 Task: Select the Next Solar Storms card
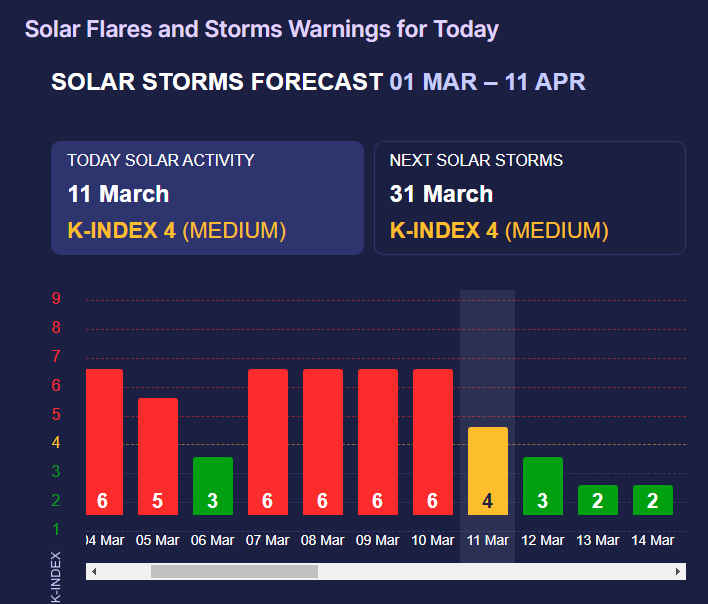tap(529, 198)
